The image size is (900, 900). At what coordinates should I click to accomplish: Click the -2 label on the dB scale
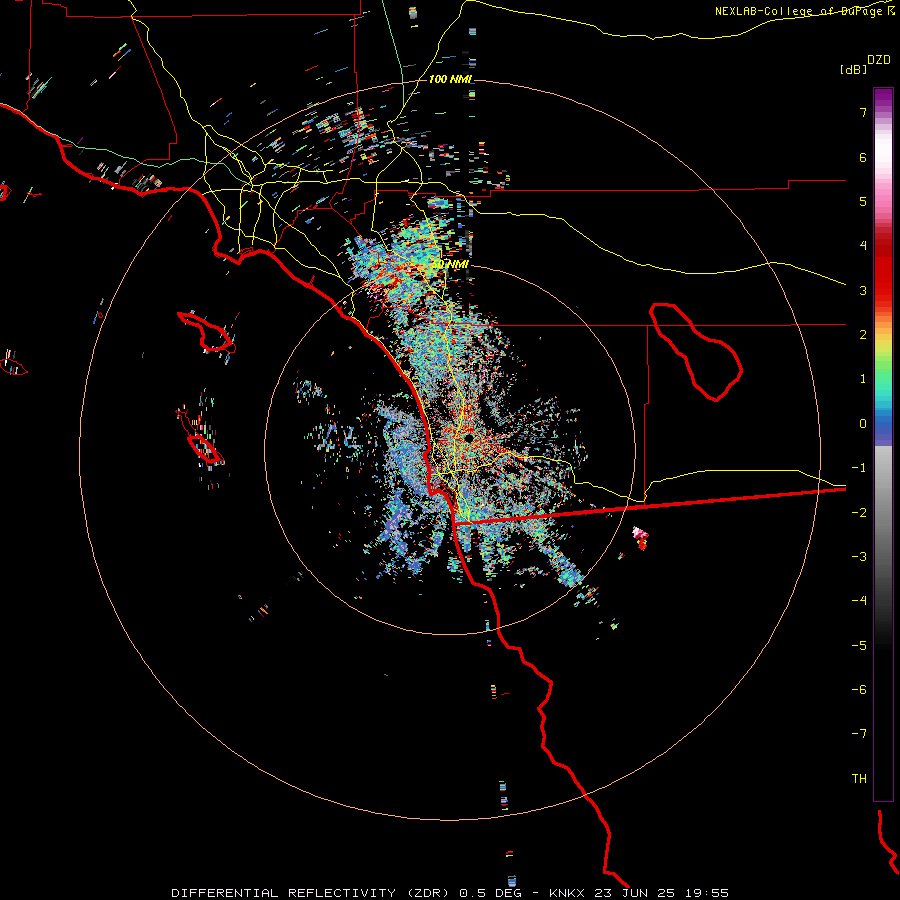(x=859, y=513)
